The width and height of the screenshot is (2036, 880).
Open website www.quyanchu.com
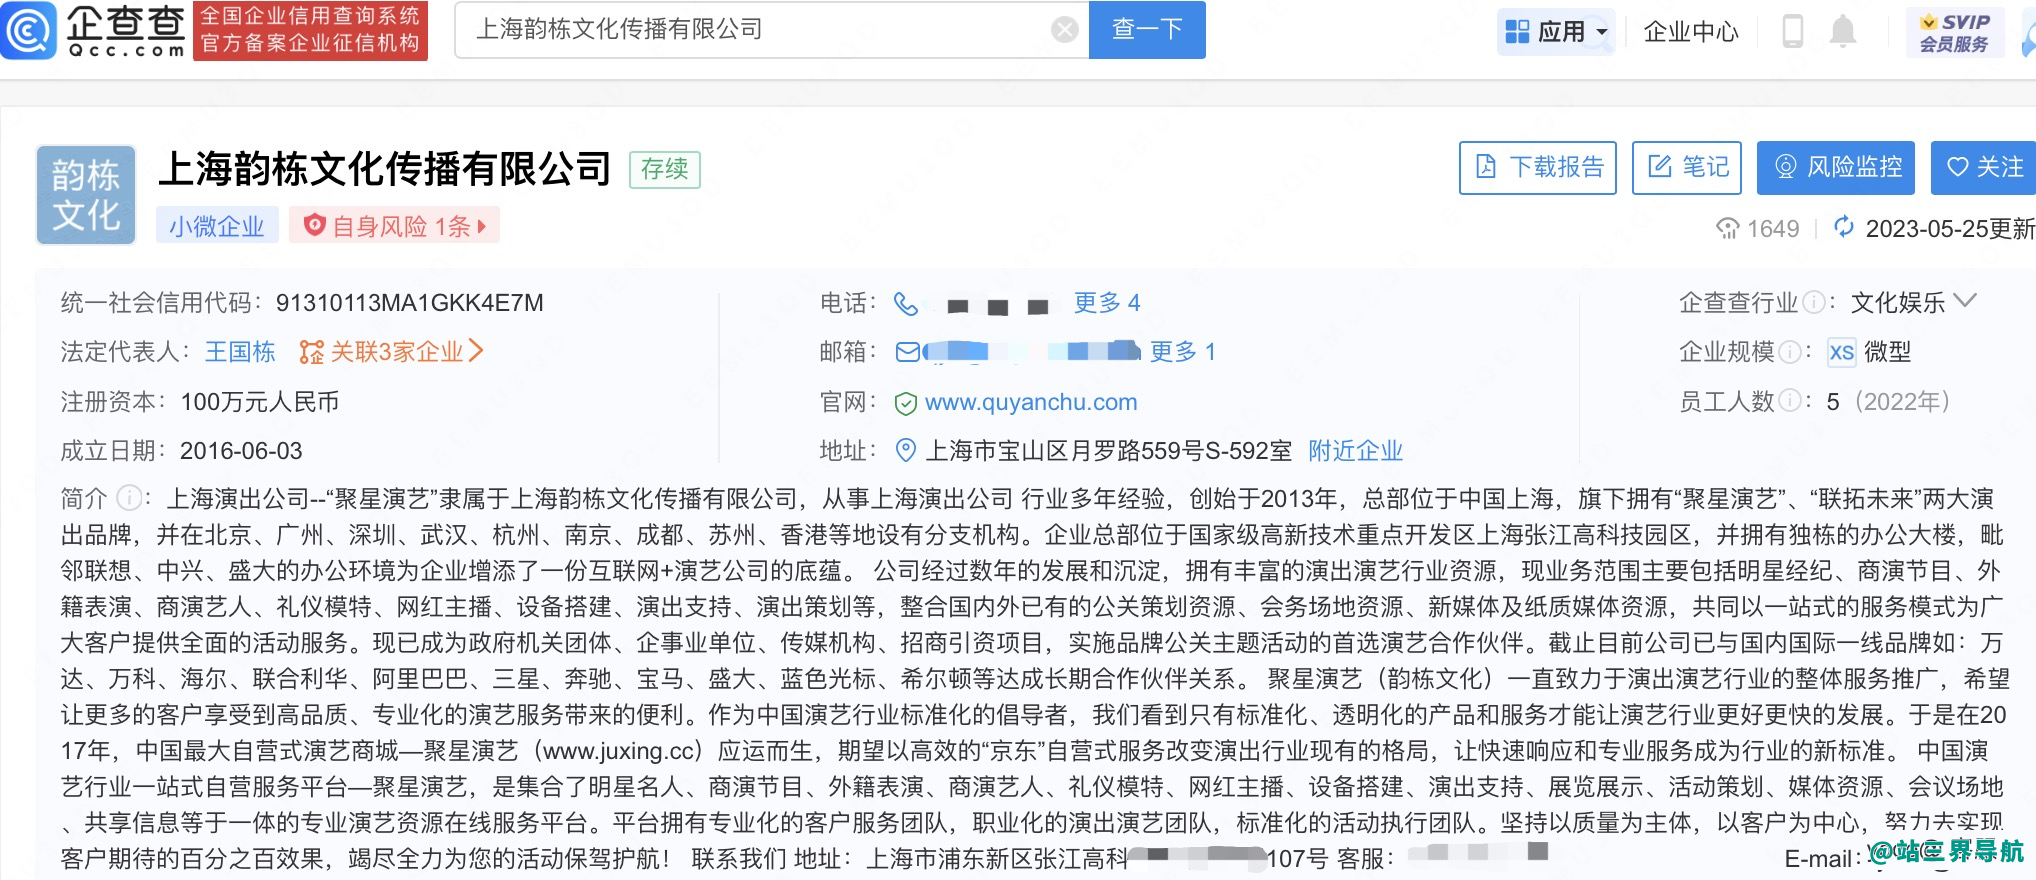tap(1031, 402)
